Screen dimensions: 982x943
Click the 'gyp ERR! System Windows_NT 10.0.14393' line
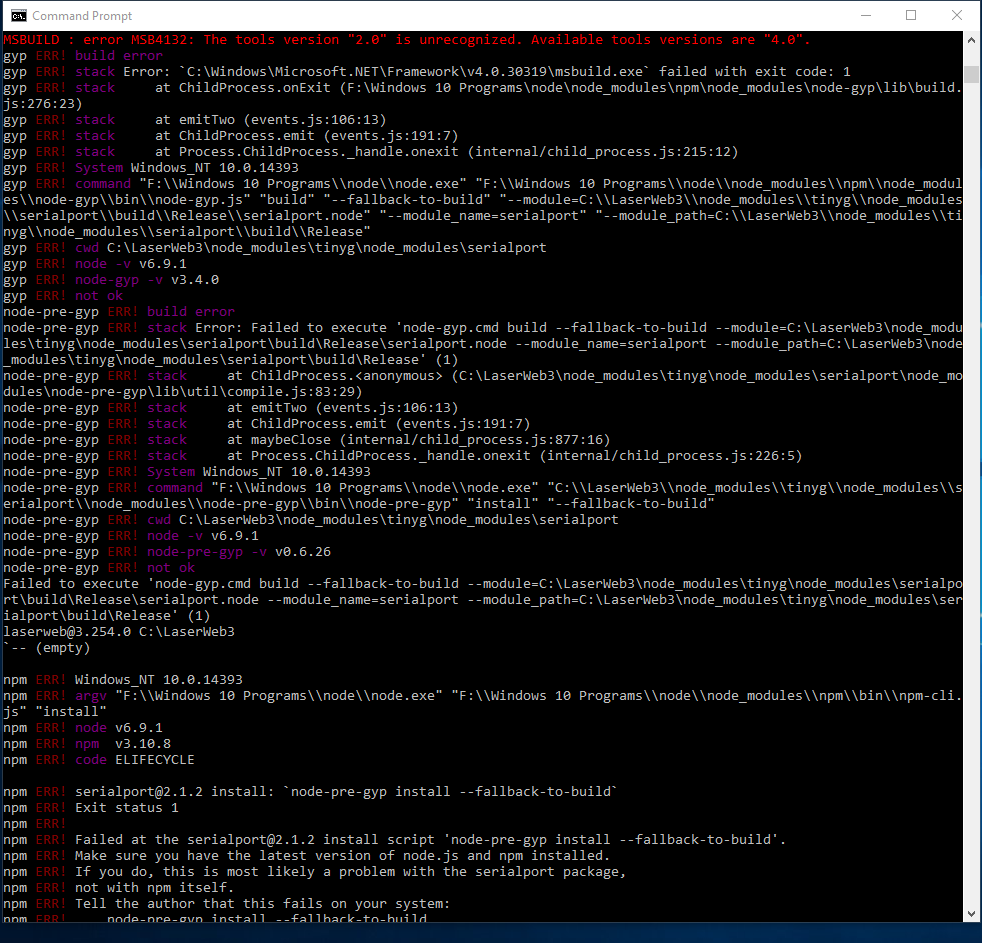tap(151, 168)
